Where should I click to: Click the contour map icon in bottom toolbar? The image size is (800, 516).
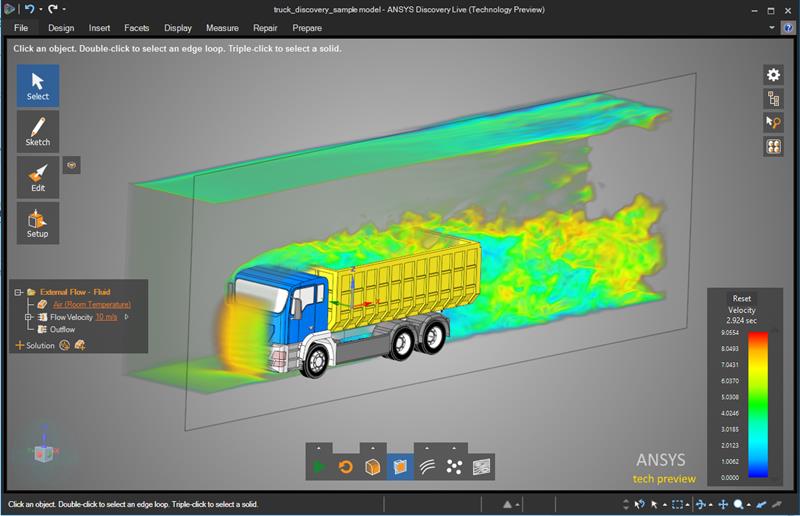pyautogui.click(x=481, y=467)
